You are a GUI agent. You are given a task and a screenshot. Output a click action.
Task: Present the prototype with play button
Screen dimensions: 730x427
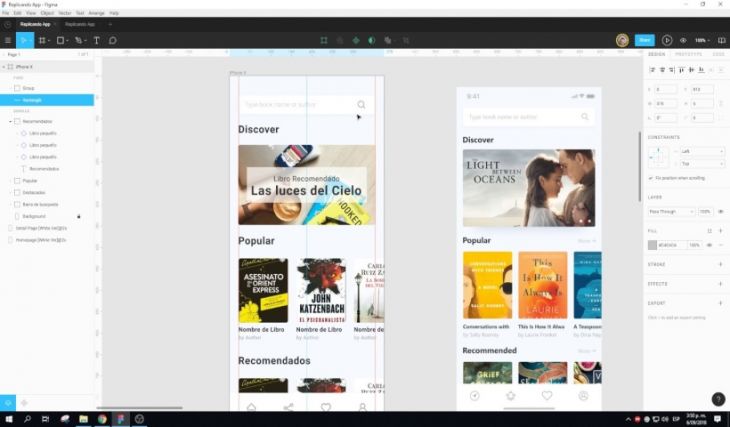[667, 41]
